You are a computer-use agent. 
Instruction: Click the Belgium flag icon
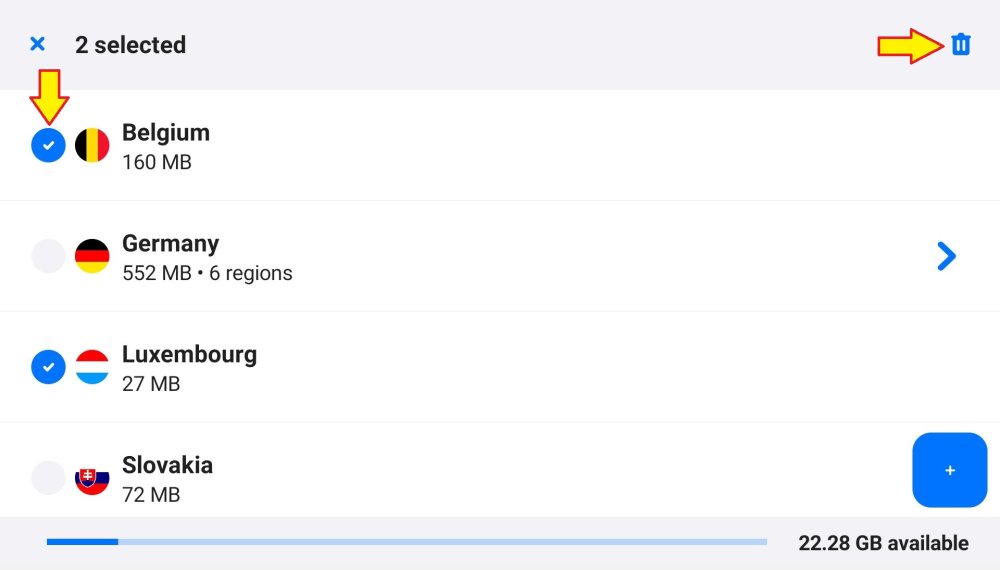pyautogui.click(x=92, y=146)
